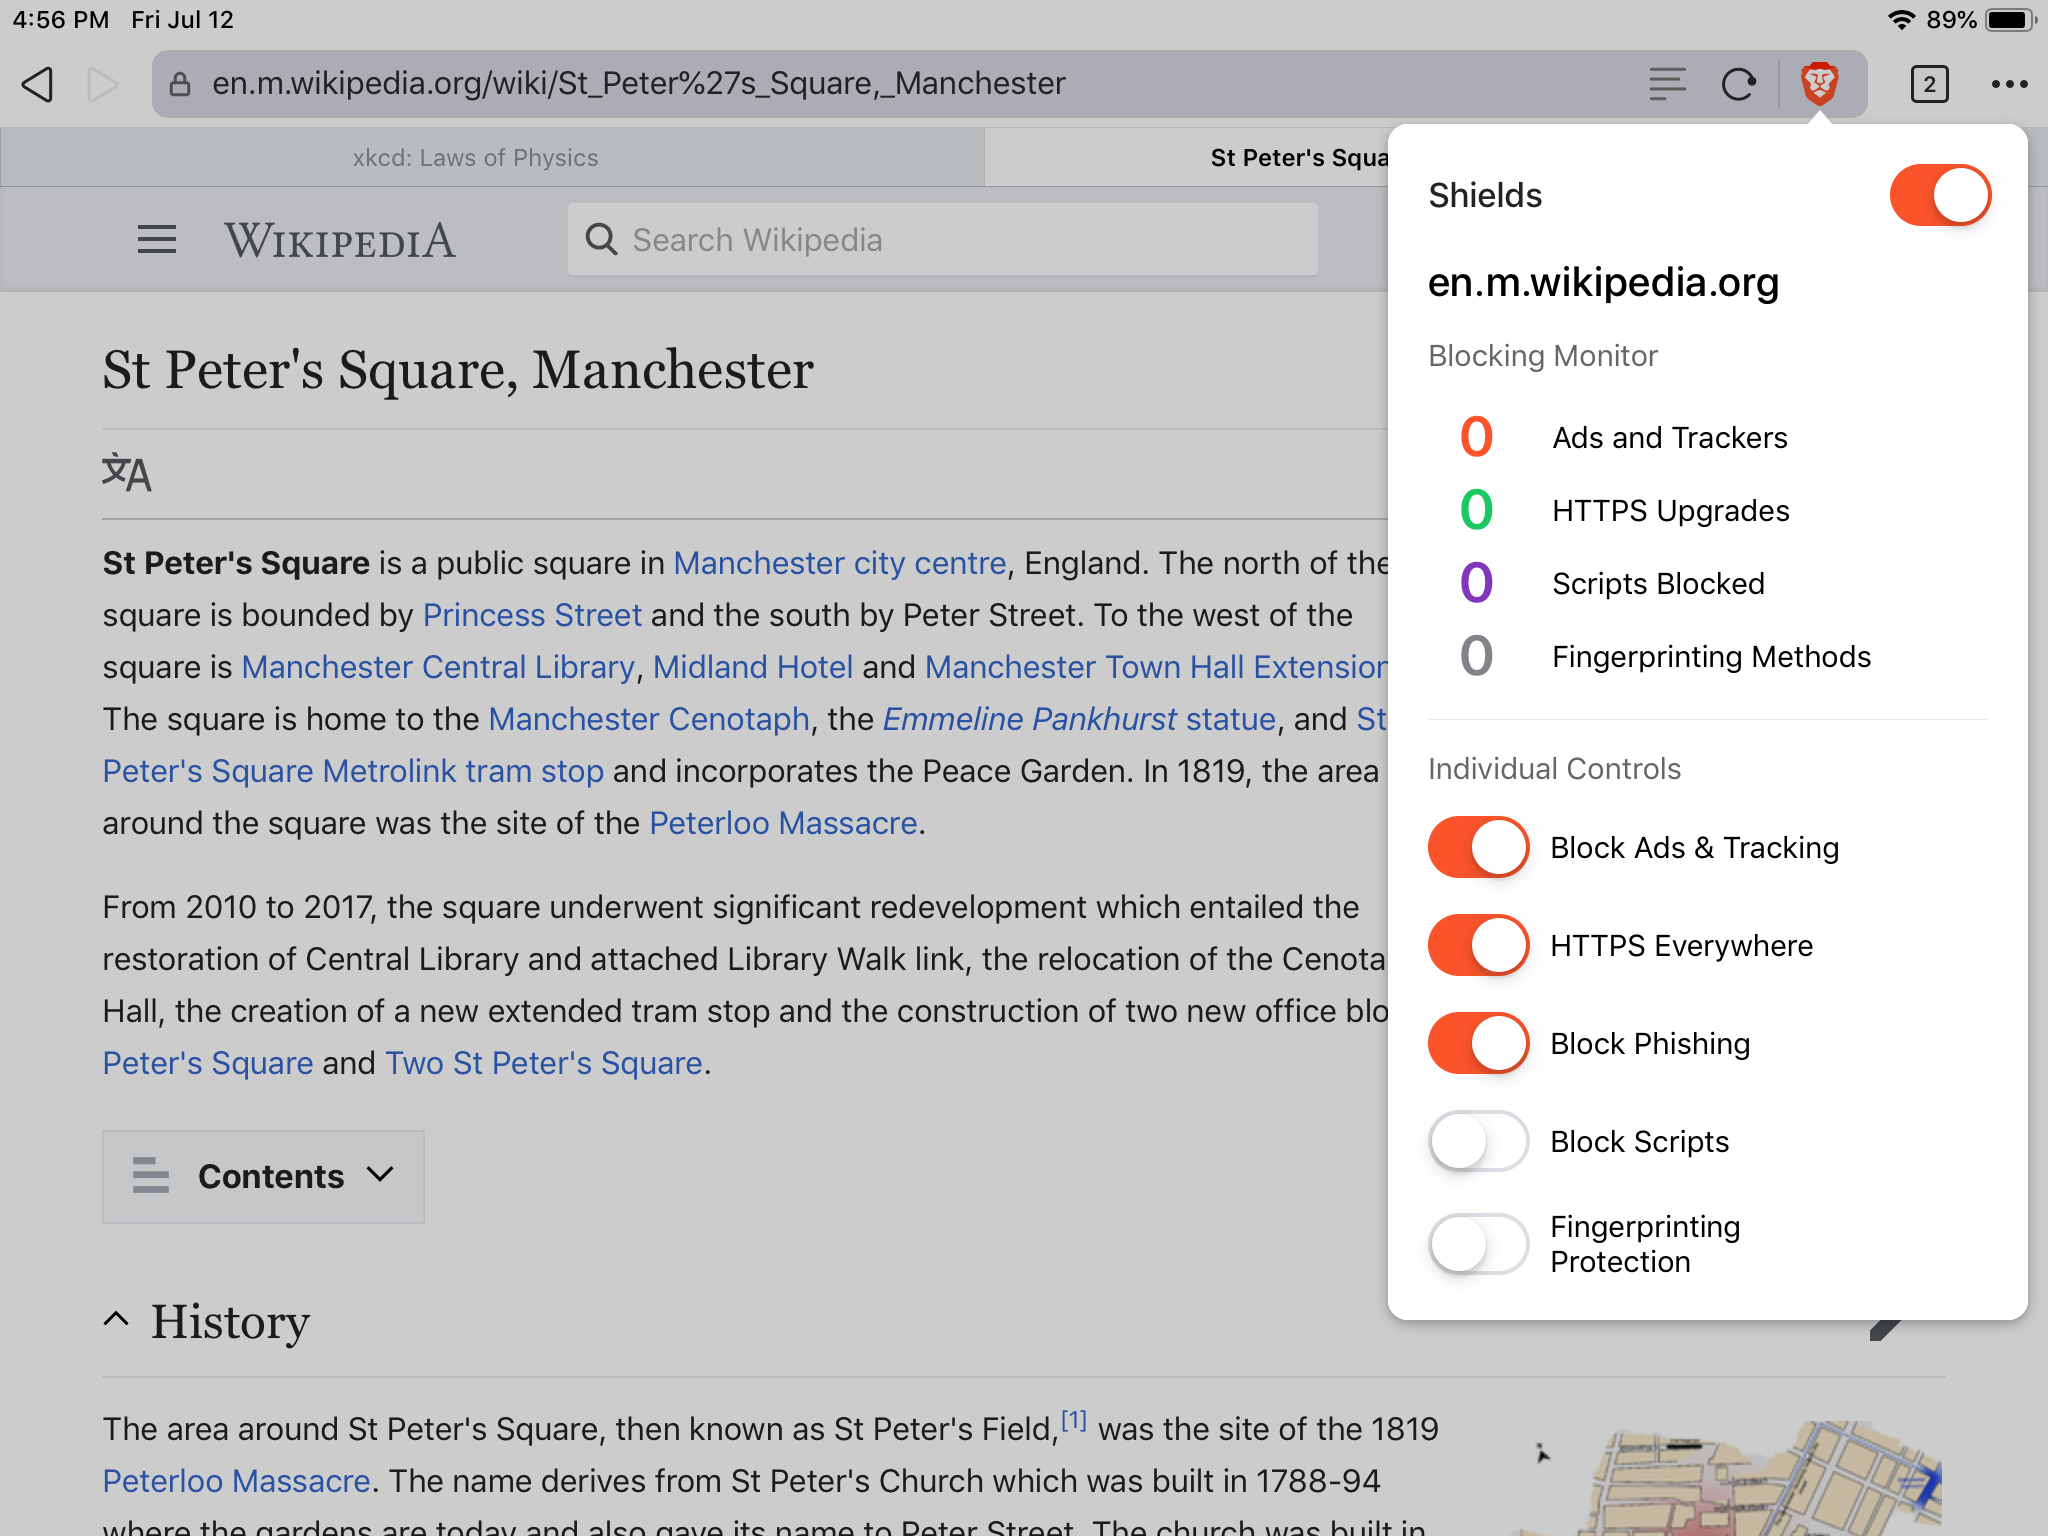Tap the back navigation arrow
The height and width of the screenshot is (1536, 2048).
pyautogui.click(x=38, y=84)
